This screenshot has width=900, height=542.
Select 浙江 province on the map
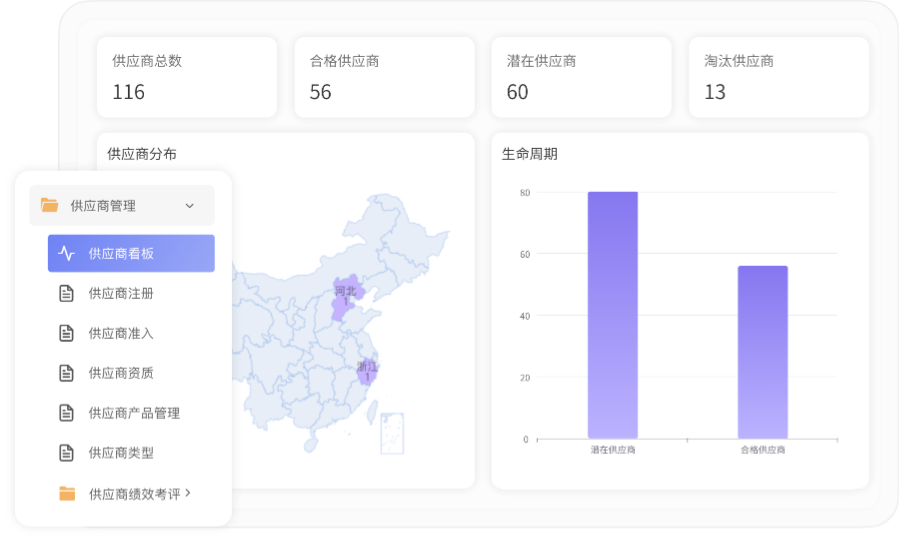pyautogui.click(x=367, y=371)
